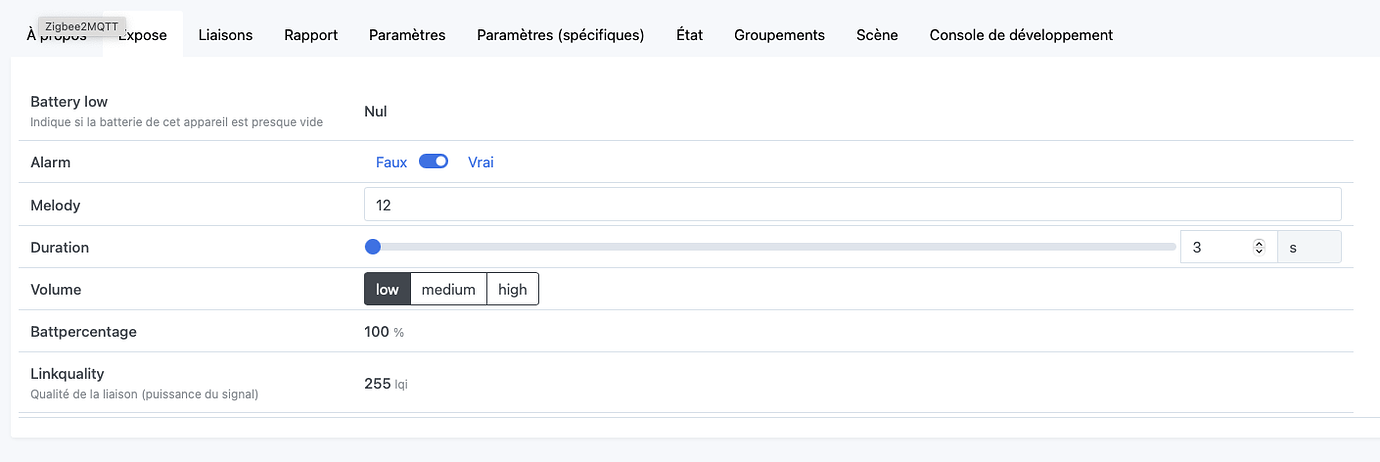
Task: Open the Scène tab
Action: (877, 34)
